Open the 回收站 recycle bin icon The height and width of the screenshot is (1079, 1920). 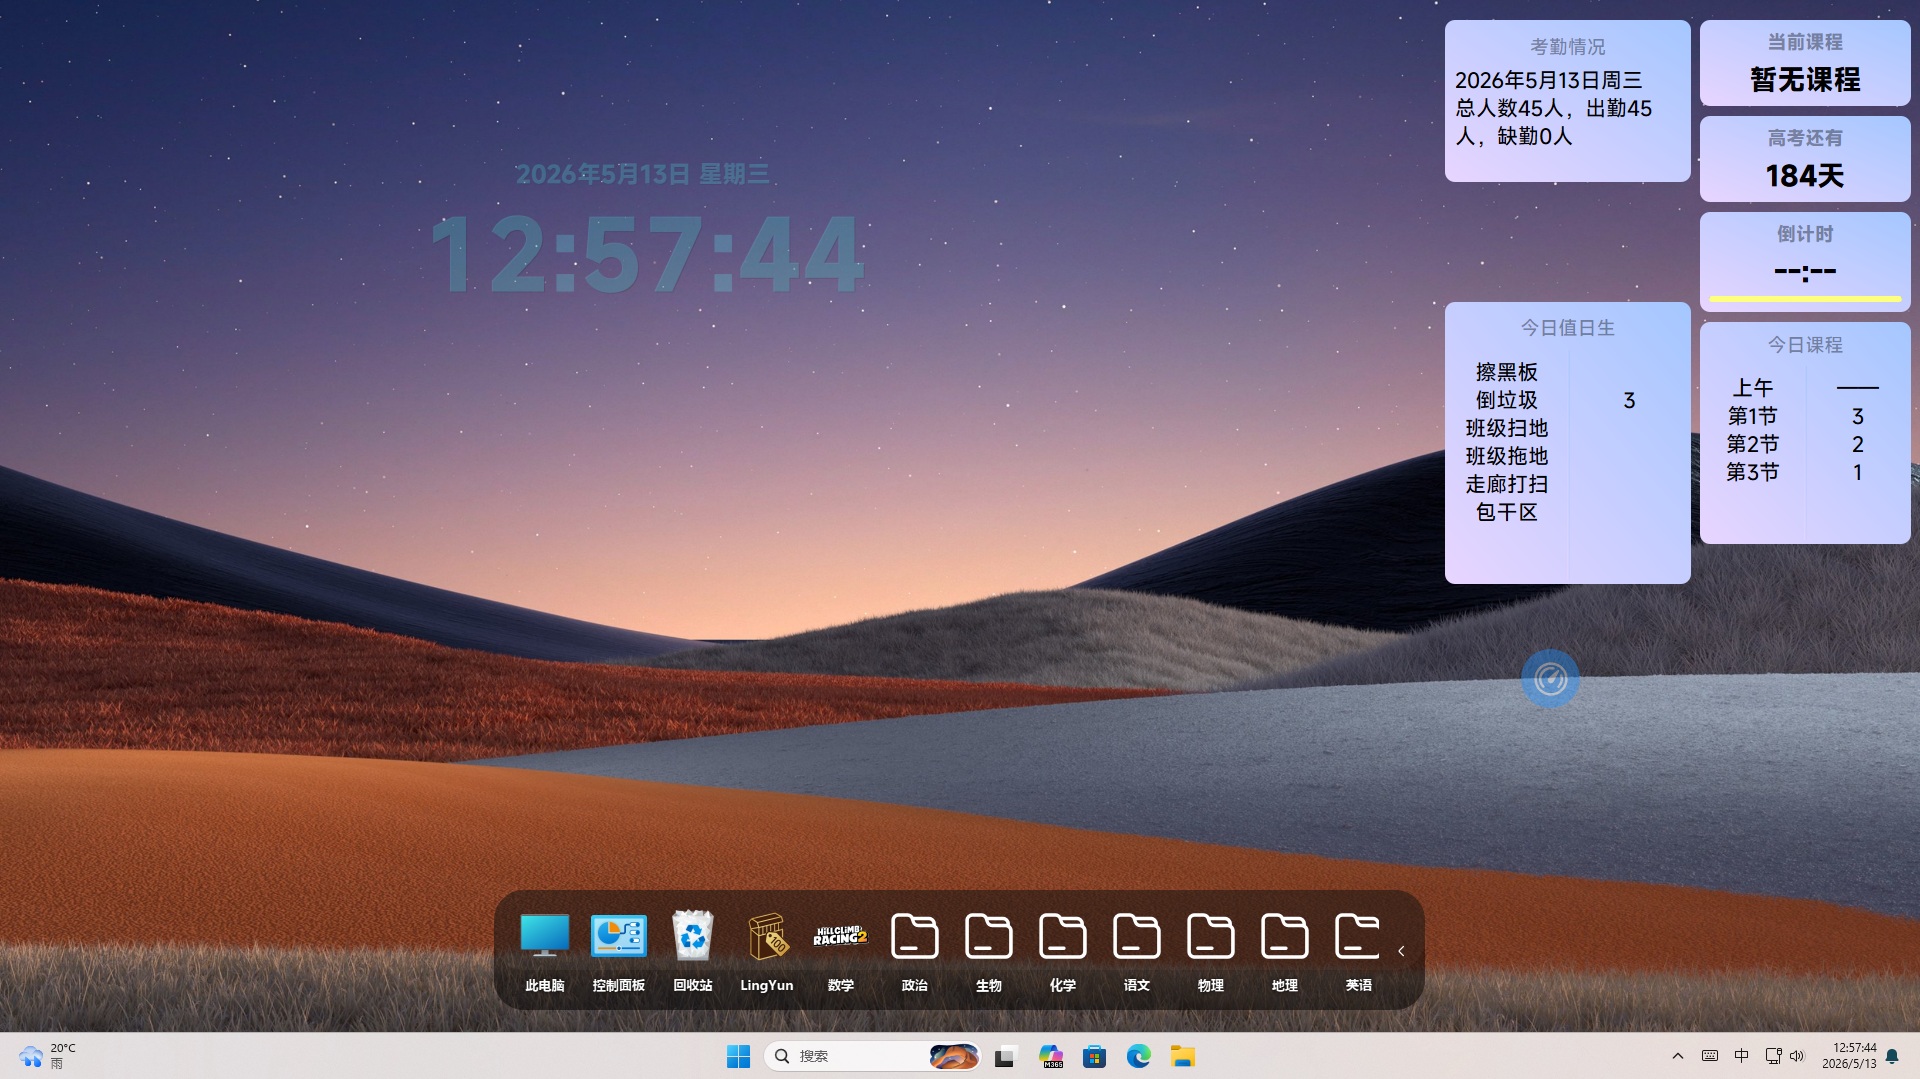(692, 951)
